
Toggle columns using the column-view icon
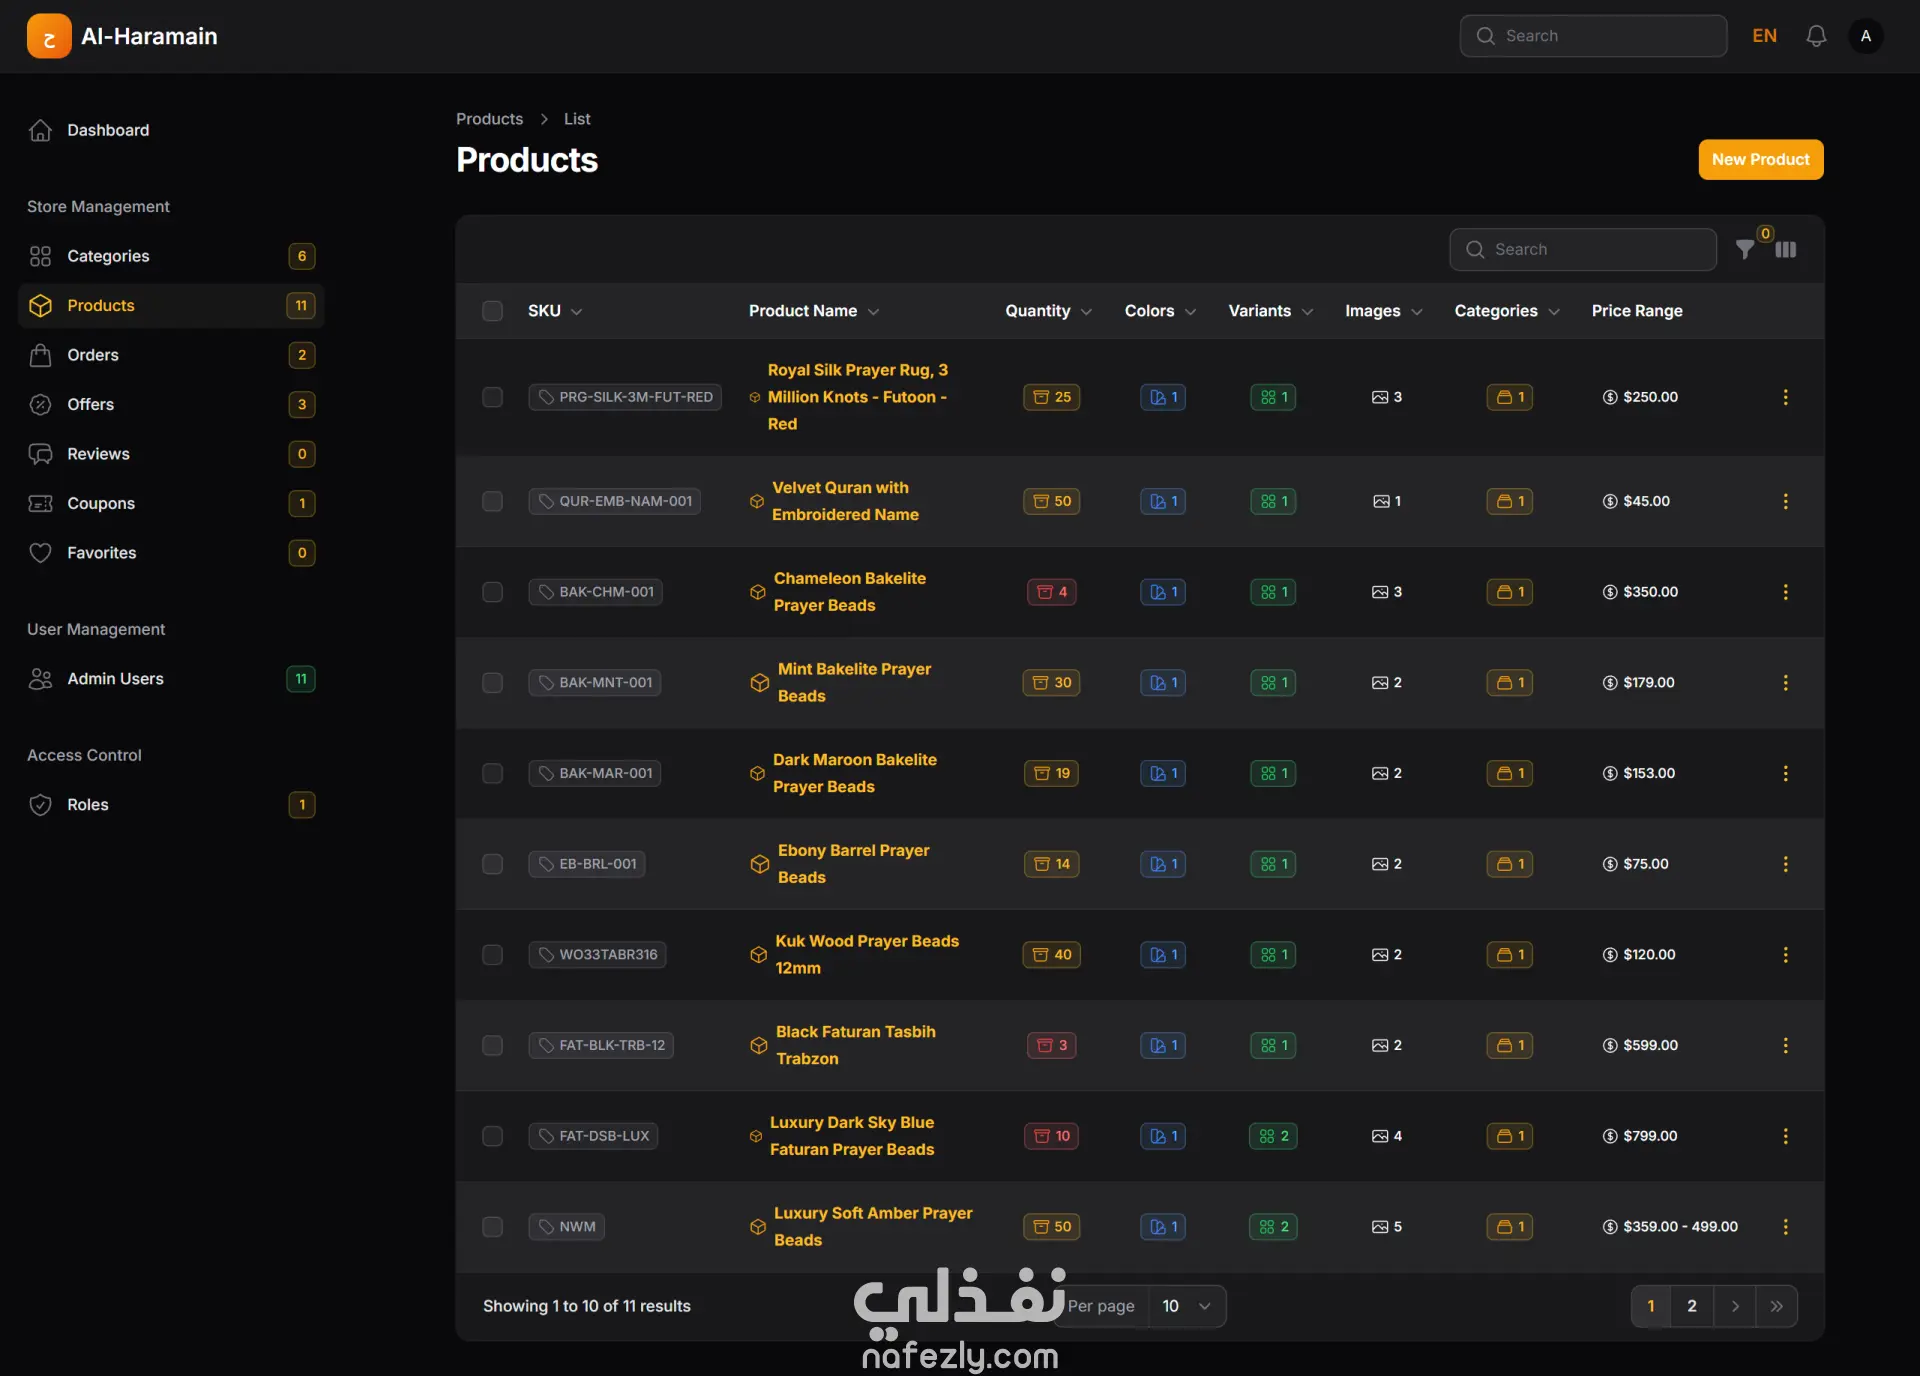[1786, 250]
